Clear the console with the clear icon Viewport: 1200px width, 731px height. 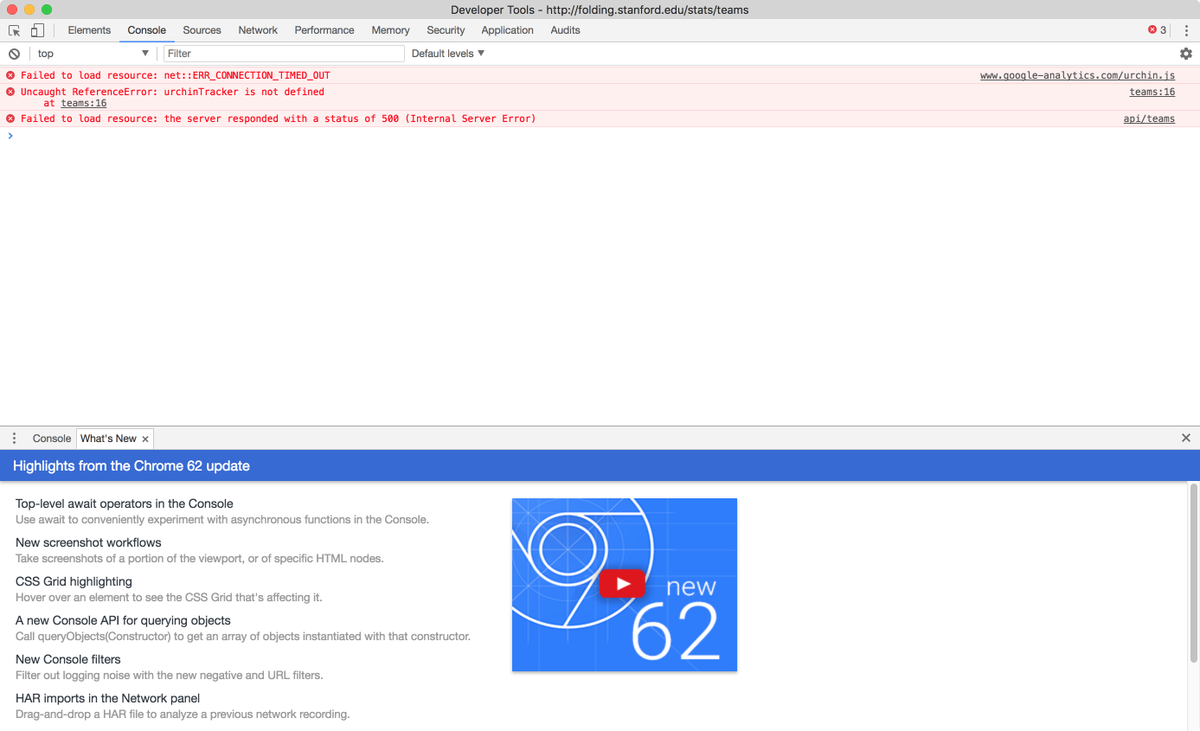coord(14,53)
